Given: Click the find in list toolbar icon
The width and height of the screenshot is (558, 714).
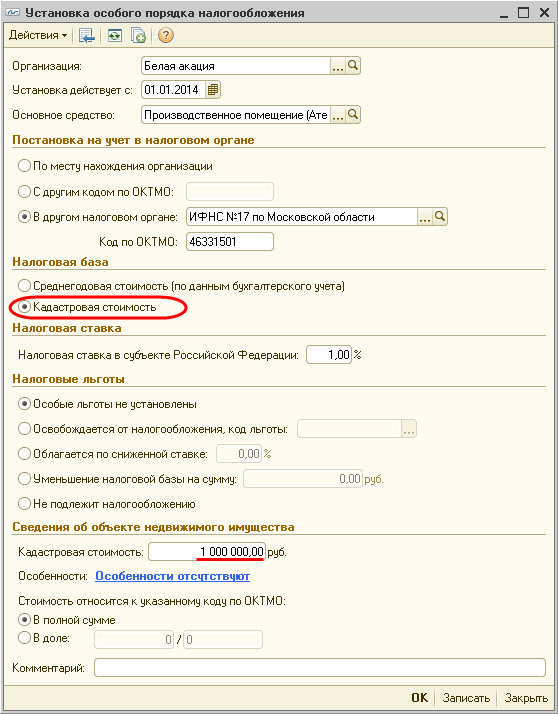Looking at the screenshot, I should tap(86, 36).
